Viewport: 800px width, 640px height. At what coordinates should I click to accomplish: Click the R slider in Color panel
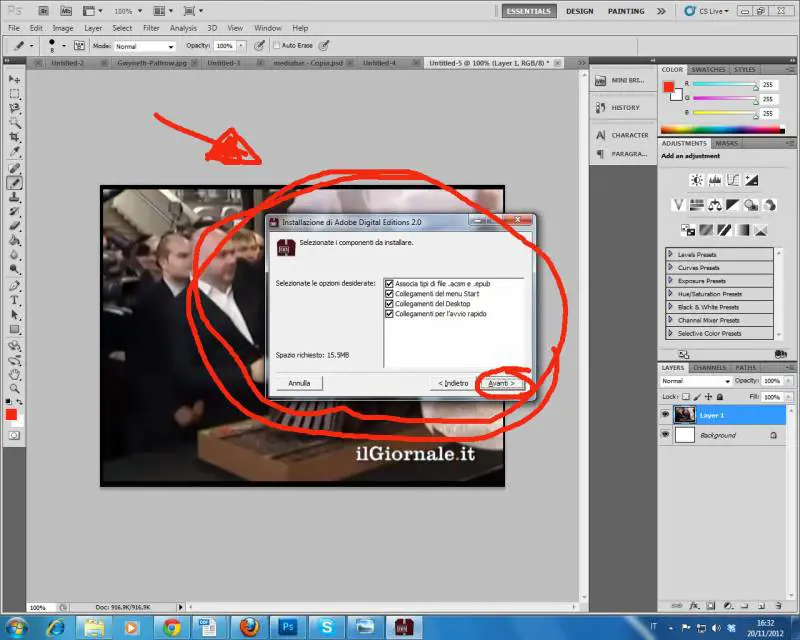click(724, 84)
